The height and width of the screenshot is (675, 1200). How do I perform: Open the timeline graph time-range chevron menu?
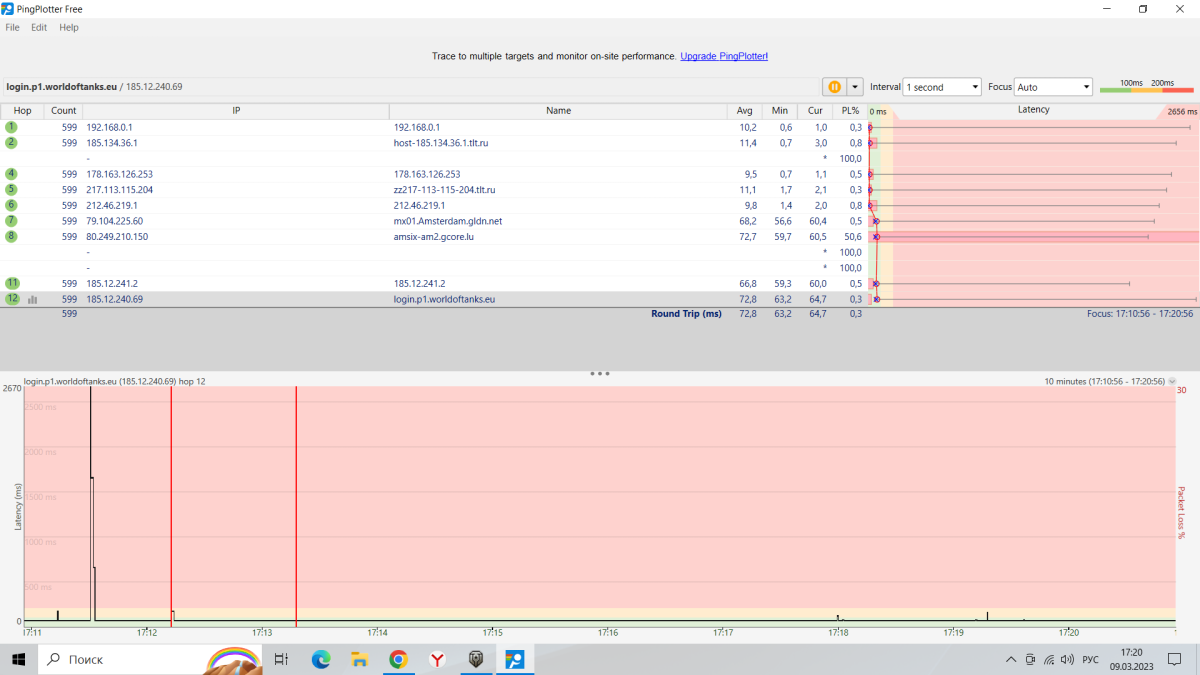tap(1172, 382)
